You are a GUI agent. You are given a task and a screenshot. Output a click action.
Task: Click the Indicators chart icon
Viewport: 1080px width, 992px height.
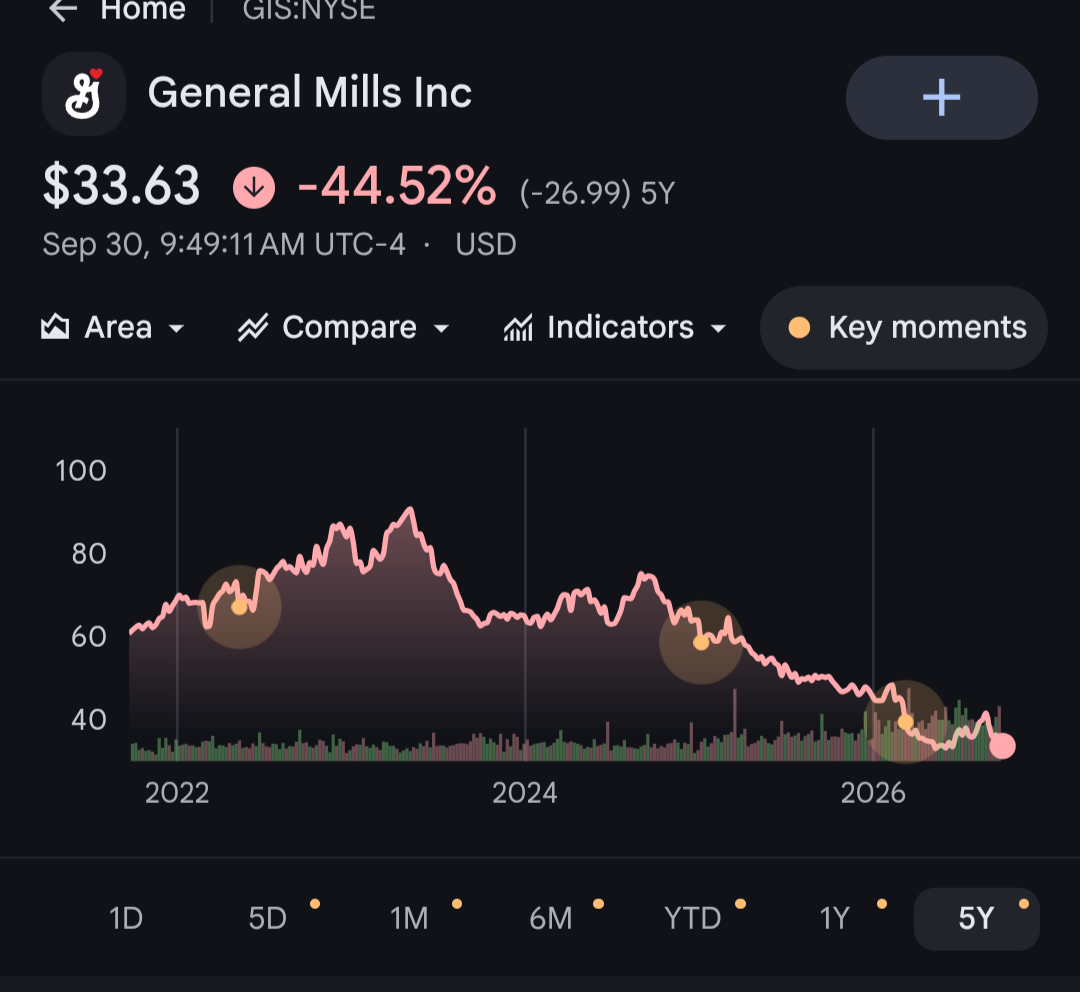pyautogui.click(x=518, y=328)
